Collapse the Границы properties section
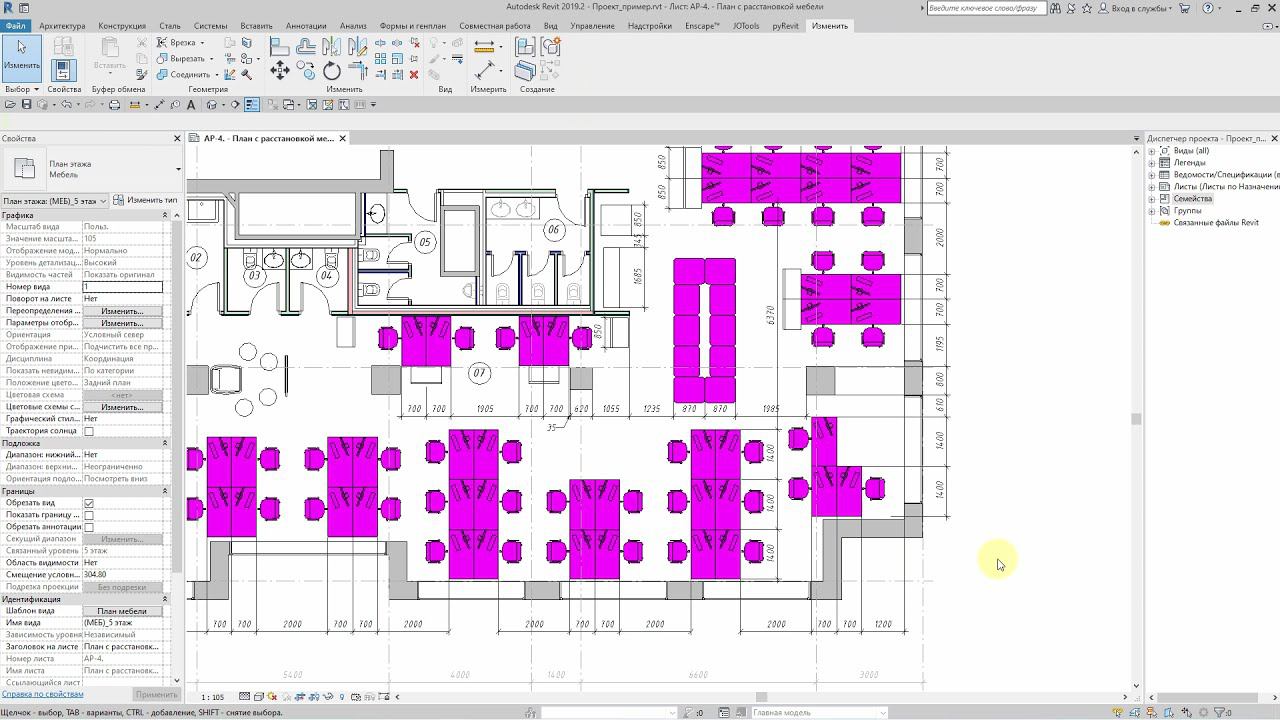Screen dimensions: 1280x720 coord(165,491)
